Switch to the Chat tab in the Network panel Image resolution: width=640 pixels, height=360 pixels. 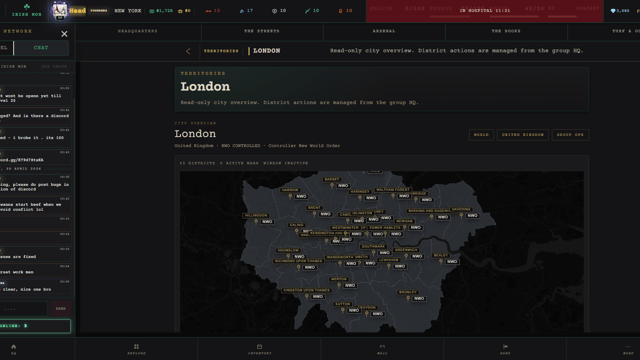tap(41, 48)
